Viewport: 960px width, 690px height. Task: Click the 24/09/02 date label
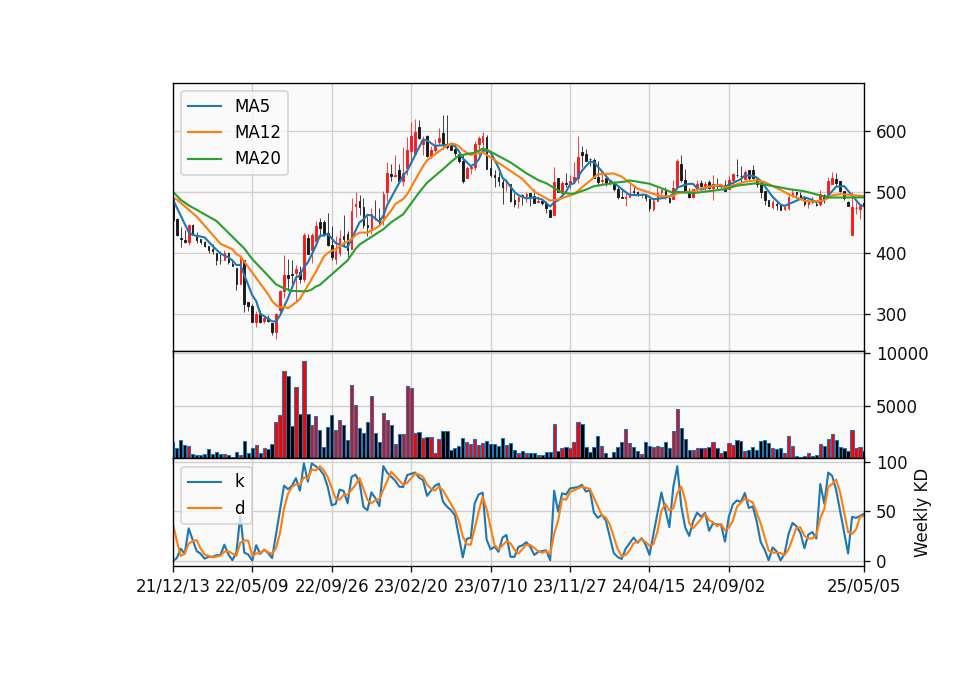[729, 587]
